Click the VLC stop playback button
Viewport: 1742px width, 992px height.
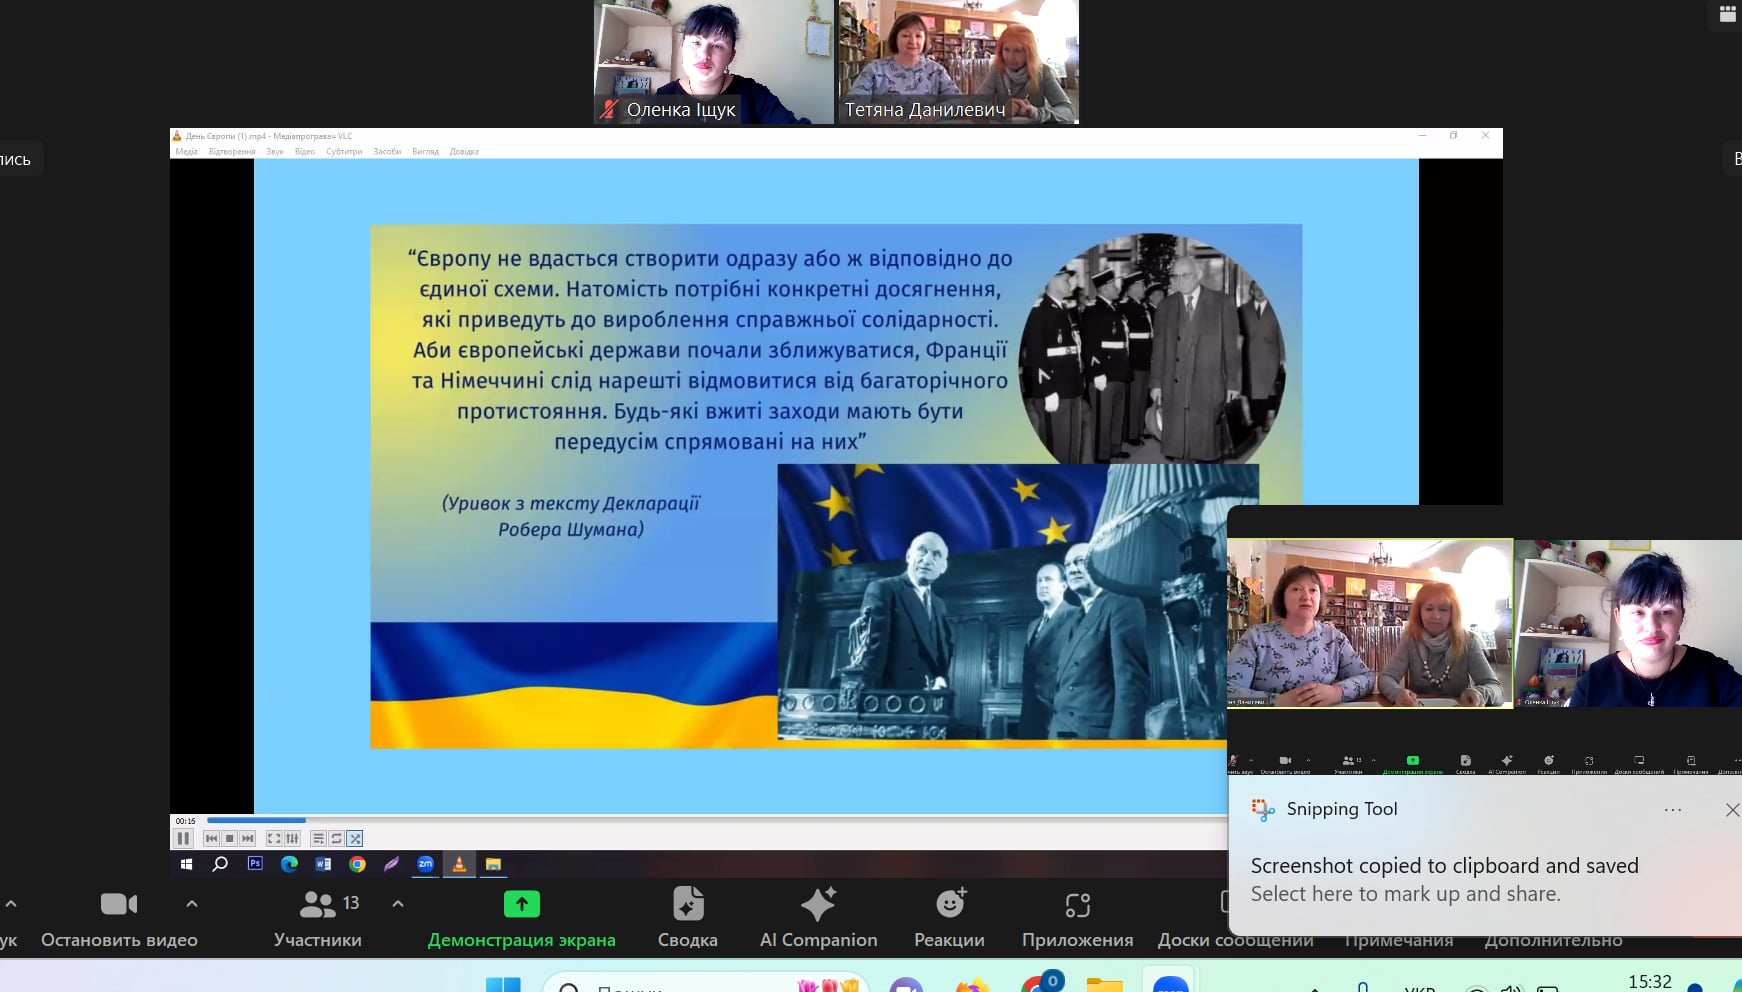pyautogui.click(x=230, y=839)
